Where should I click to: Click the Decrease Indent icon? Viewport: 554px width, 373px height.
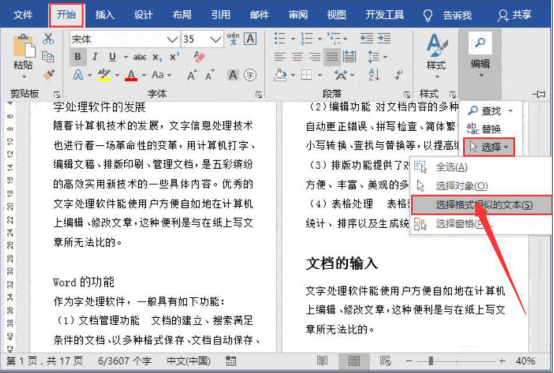pyautogui.click(x=366, y=39)
